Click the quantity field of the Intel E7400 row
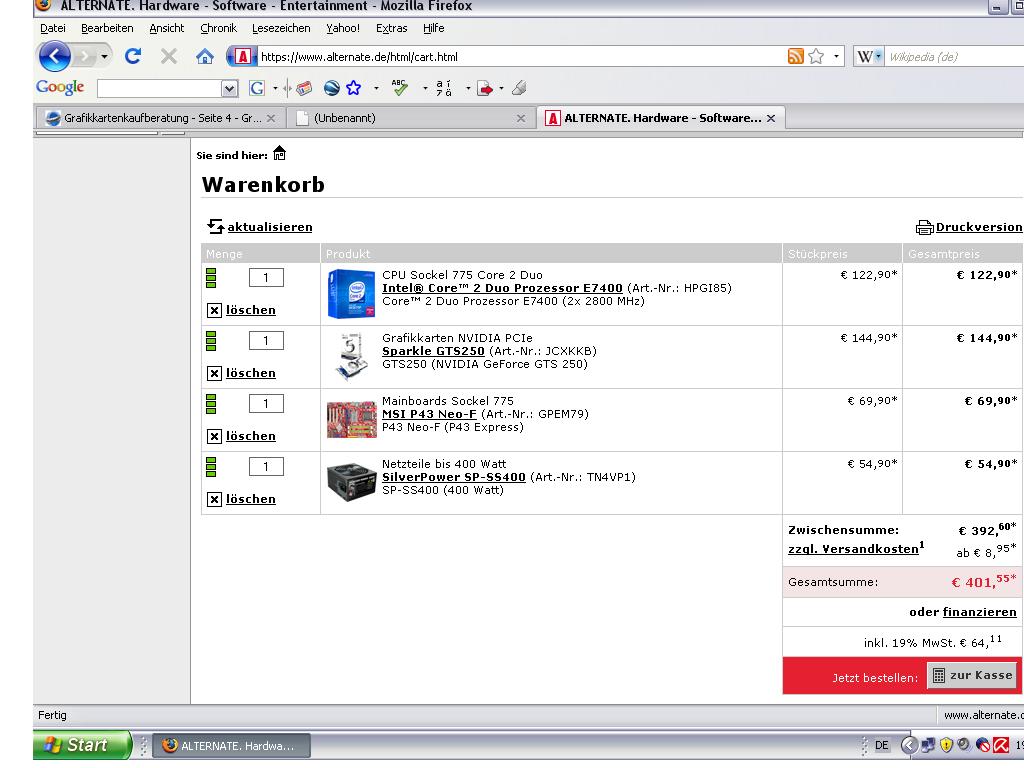The width and height of the screenshot is (1024, 768). tap(266, 278)
